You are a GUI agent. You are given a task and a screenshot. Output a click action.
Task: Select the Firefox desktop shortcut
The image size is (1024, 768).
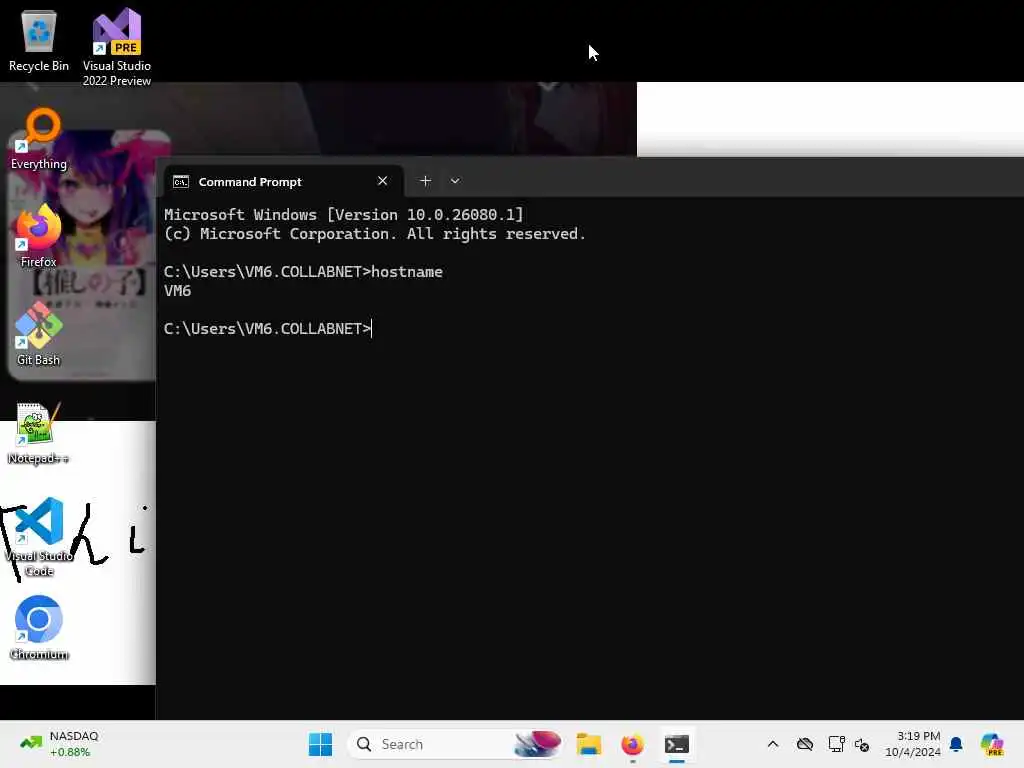(39, 236)
